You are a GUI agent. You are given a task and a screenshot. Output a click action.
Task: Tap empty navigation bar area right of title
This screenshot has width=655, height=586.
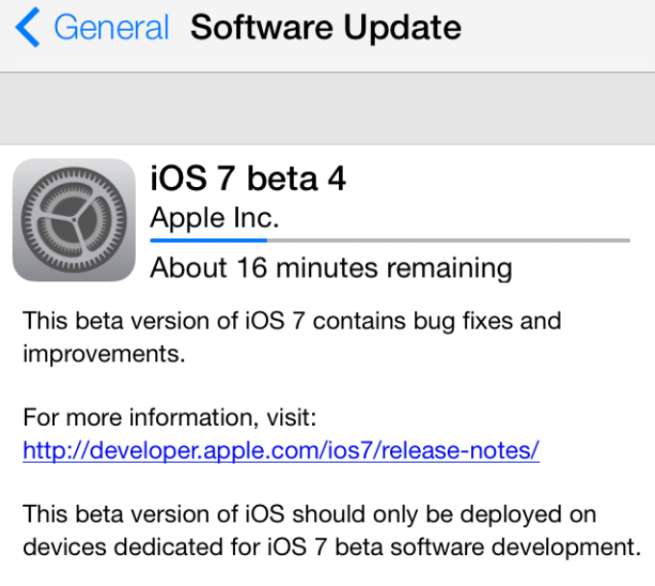coord(560,28)
